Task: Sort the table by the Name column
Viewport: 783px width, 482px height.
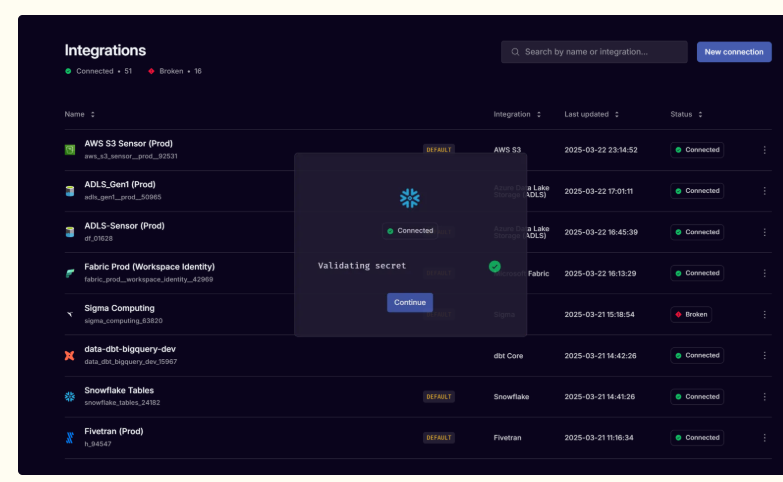Action: tap(79, 114)
